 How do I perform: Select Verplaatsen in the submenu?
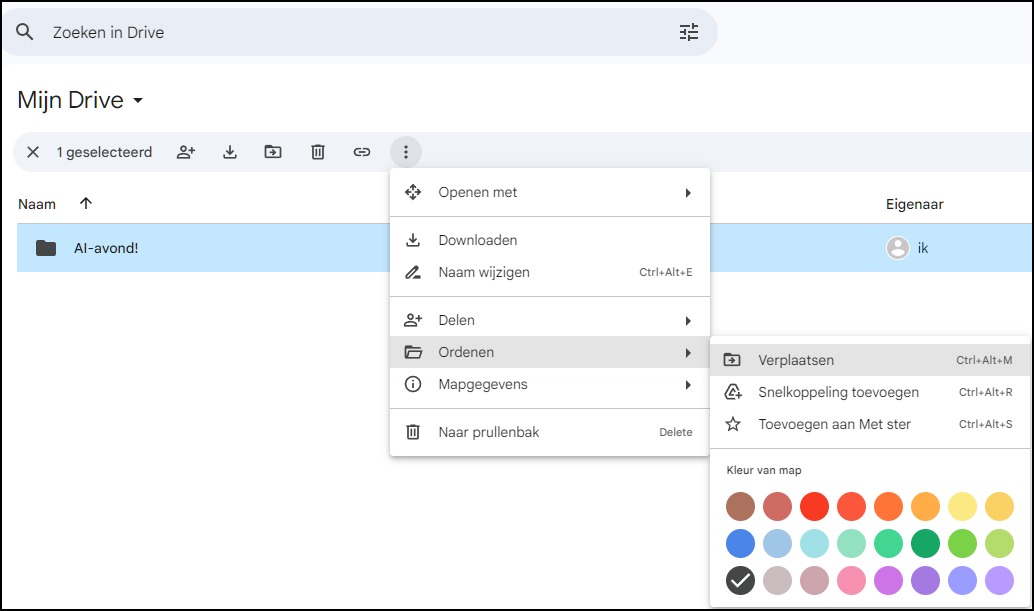click(x=796, y=360)
